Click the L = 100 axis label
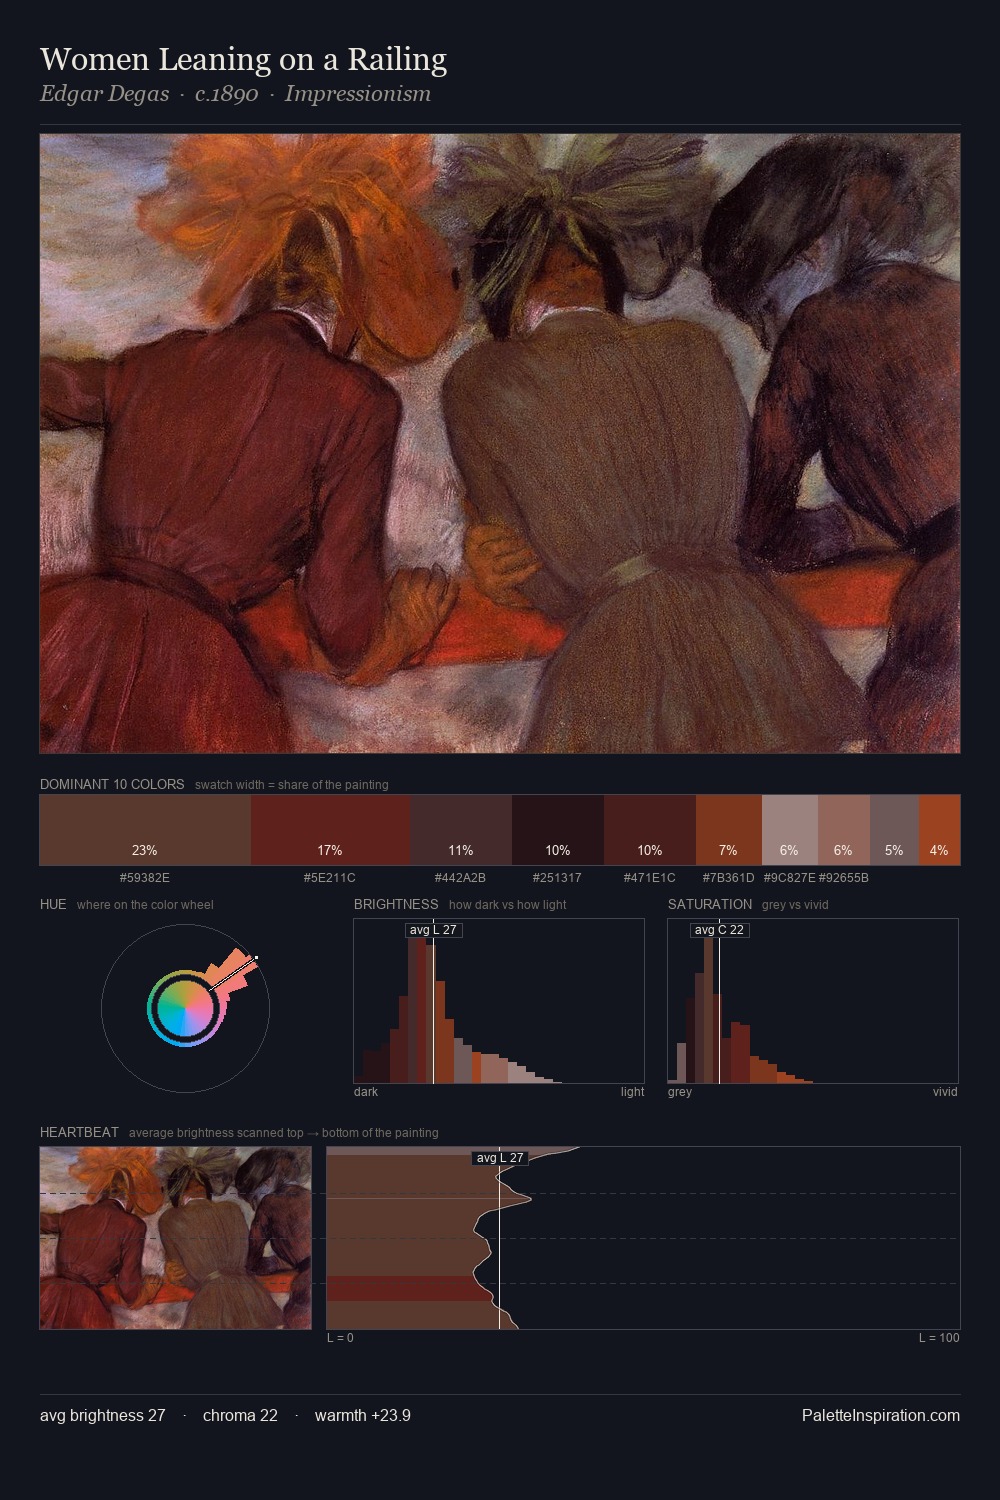 click(x=939, y=1338)
